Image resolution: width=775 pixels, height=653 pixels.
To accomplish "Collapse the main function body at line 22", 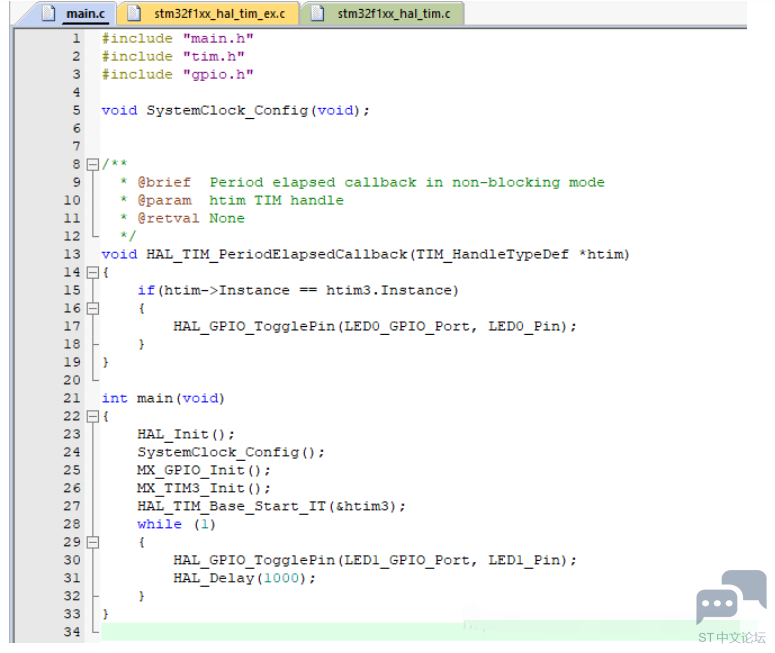I will tap(92, 416).
